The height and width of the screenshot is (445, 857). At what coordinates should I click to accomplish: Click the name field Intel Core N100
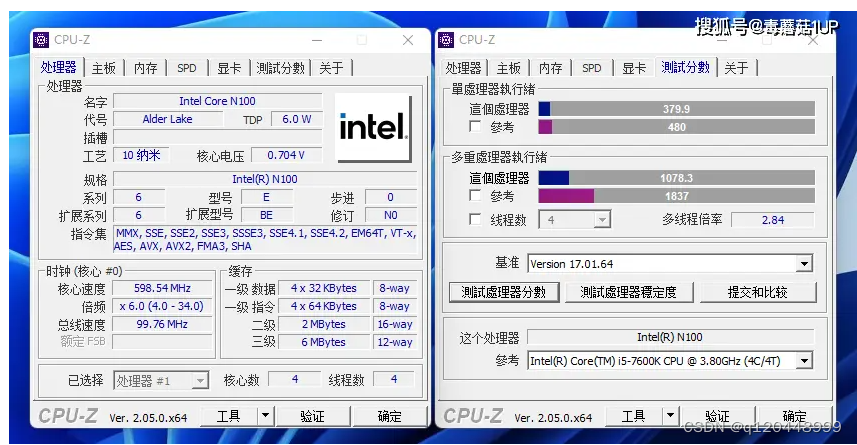(x=218, y=101)
